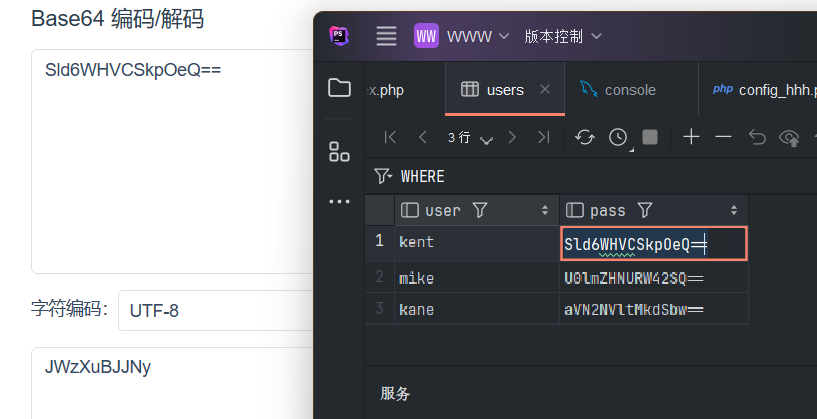The image size is (817, 419).
Task: Delete the selected row with minus icon
Action: coord(723,137)
